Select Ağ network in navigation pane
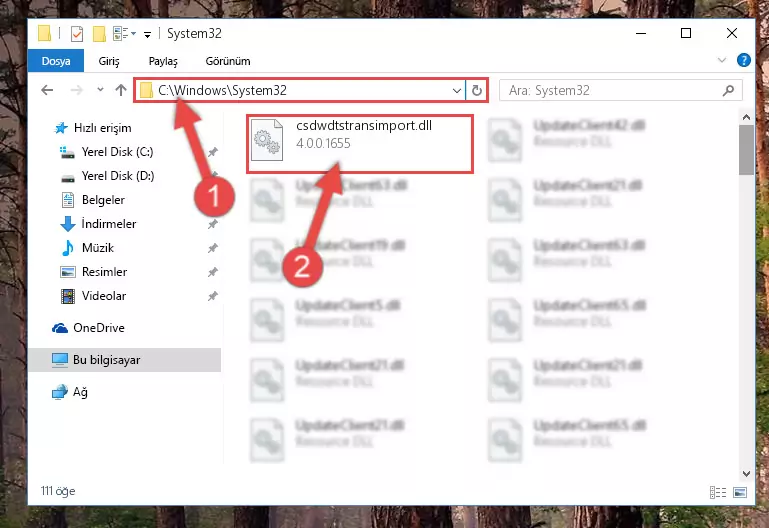 pos(70,392)
